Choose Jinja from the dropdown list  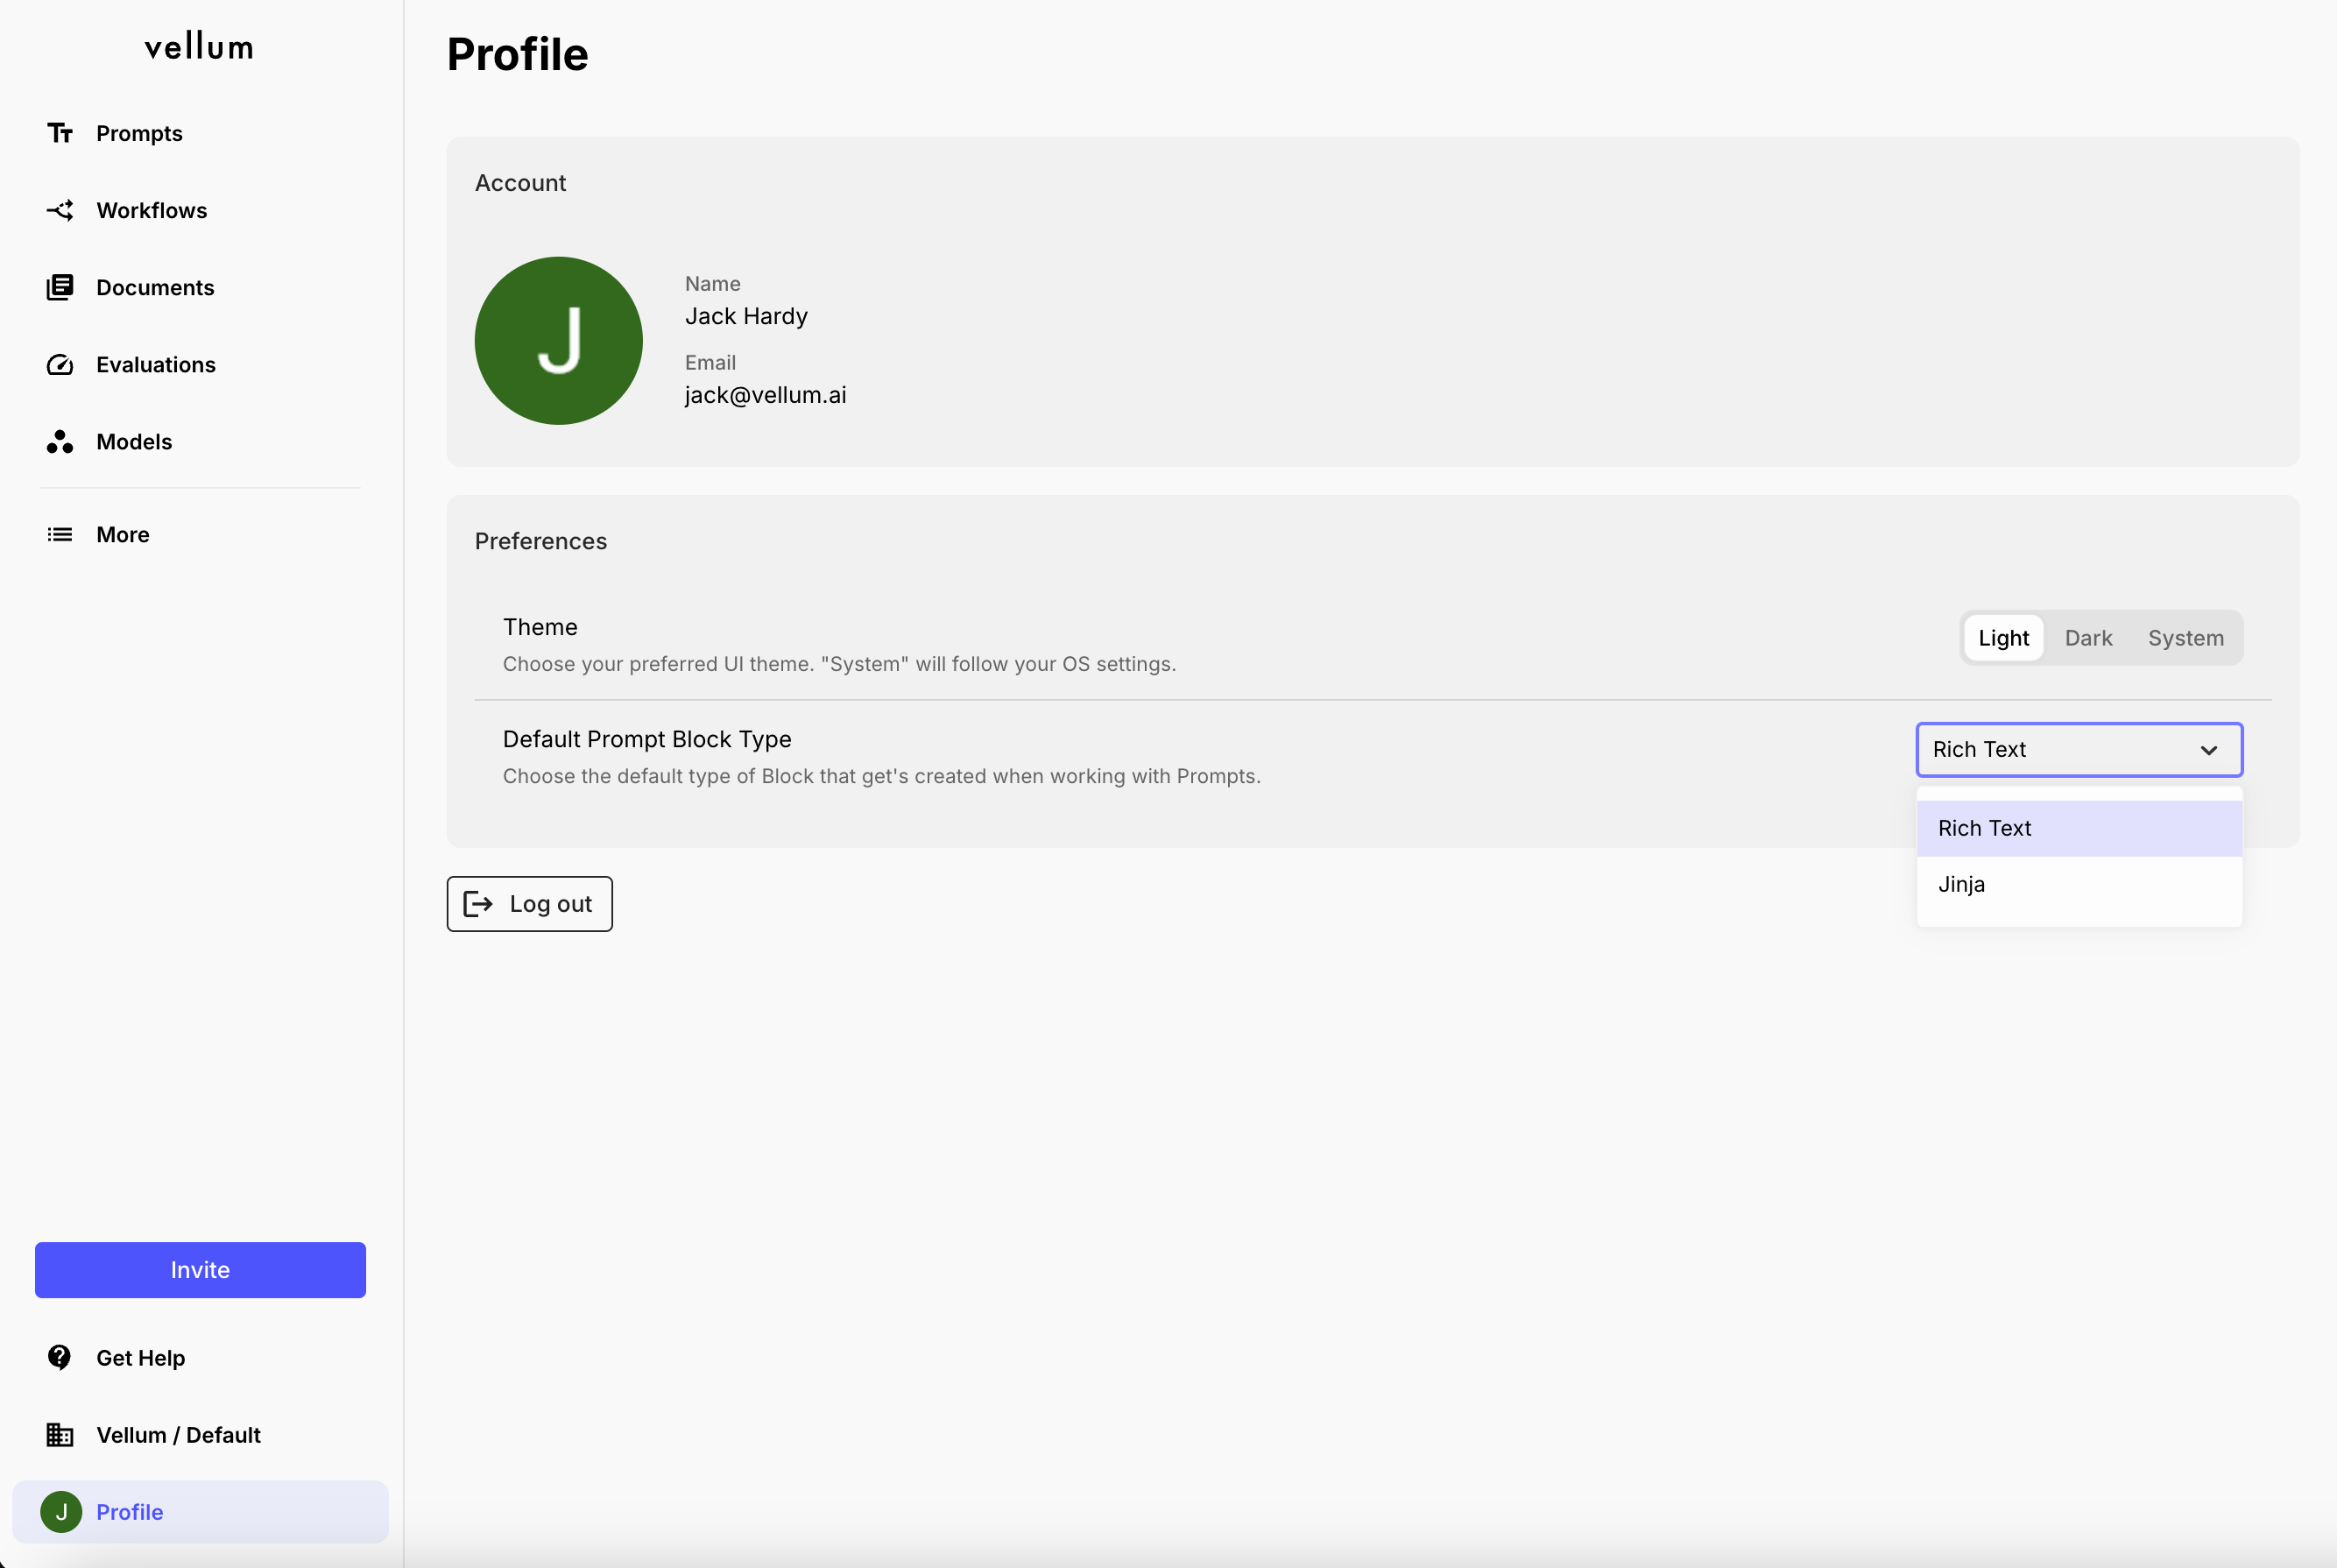point(1961,884)
